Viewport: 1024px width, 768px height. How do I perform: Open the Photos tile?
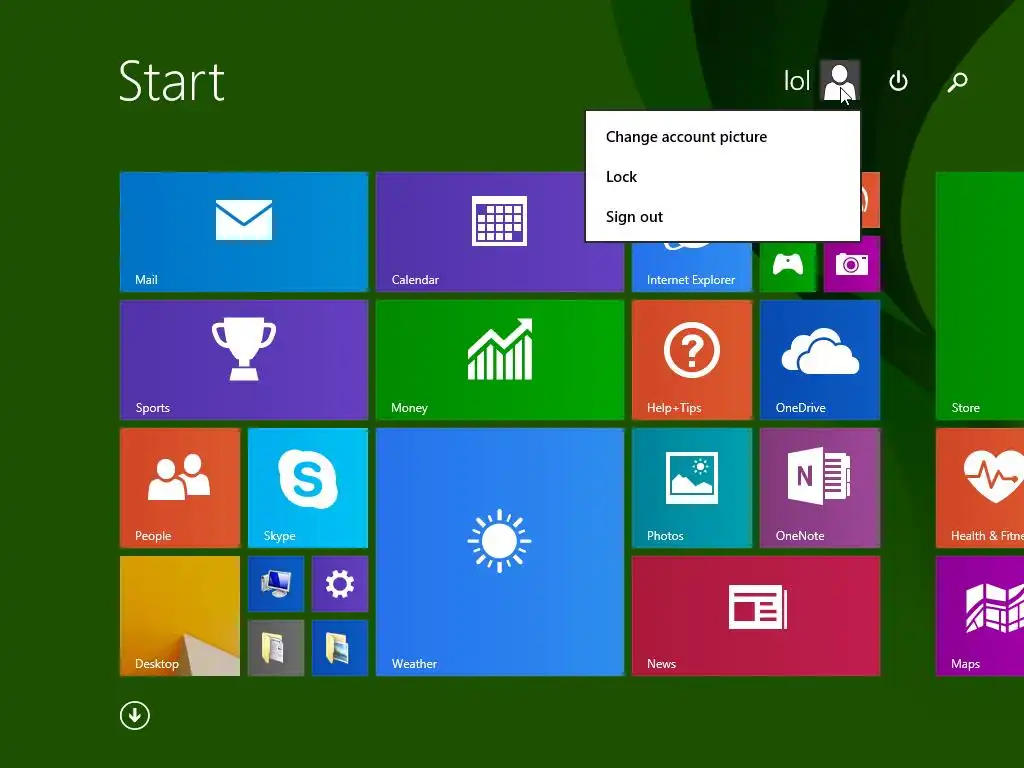coord(692,488)
